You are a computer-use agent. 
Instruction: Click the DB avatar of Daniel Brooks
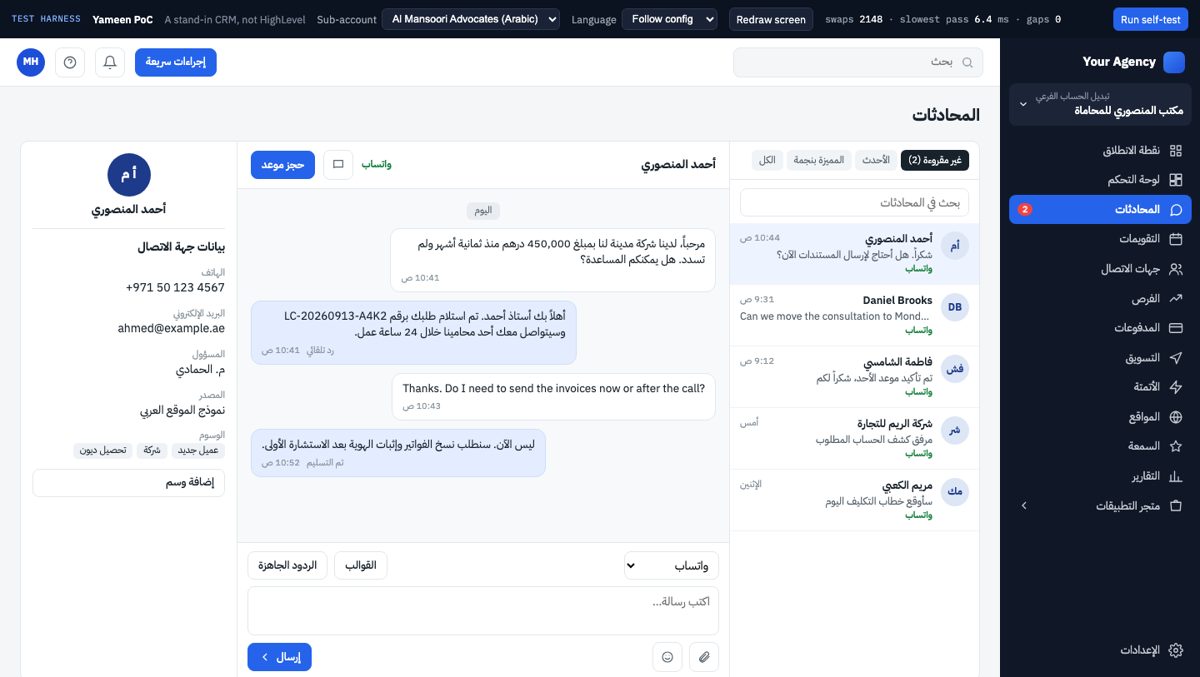click(955, 307)
